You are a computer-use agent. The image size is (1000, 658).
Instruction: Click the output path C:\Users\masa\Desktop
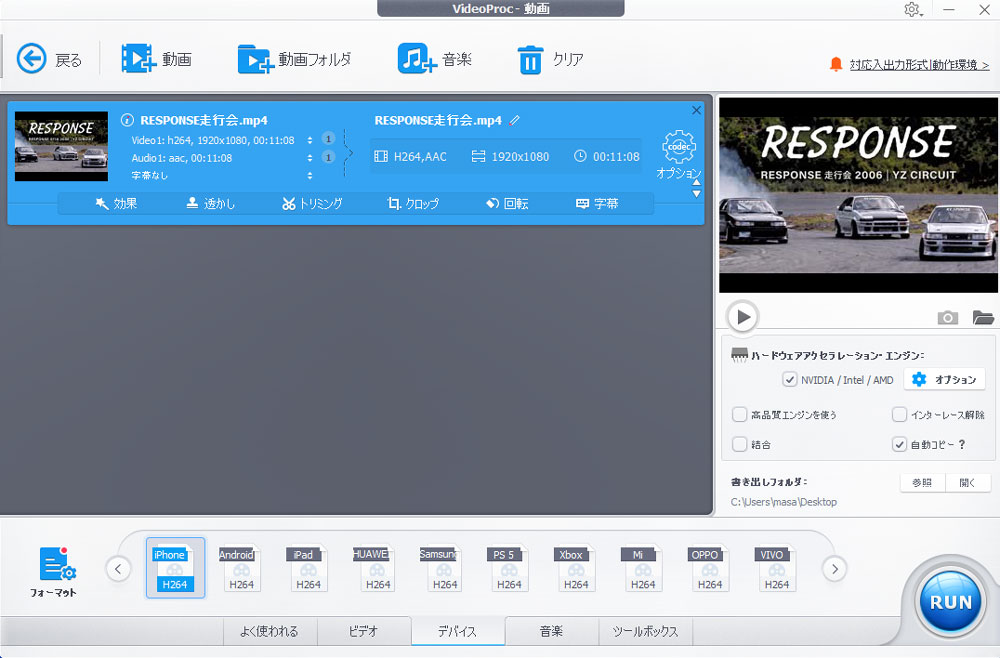[x=784, y=502]
